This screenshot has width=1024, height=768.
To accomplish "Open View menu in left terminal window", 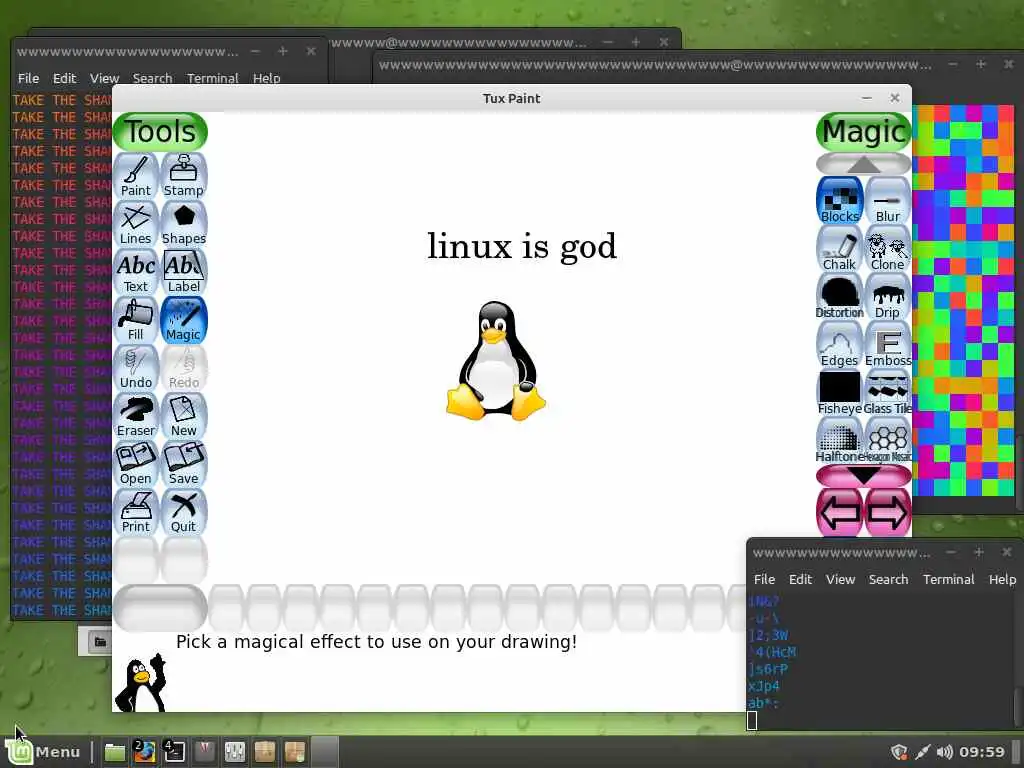I will click(x=104, y=78).
